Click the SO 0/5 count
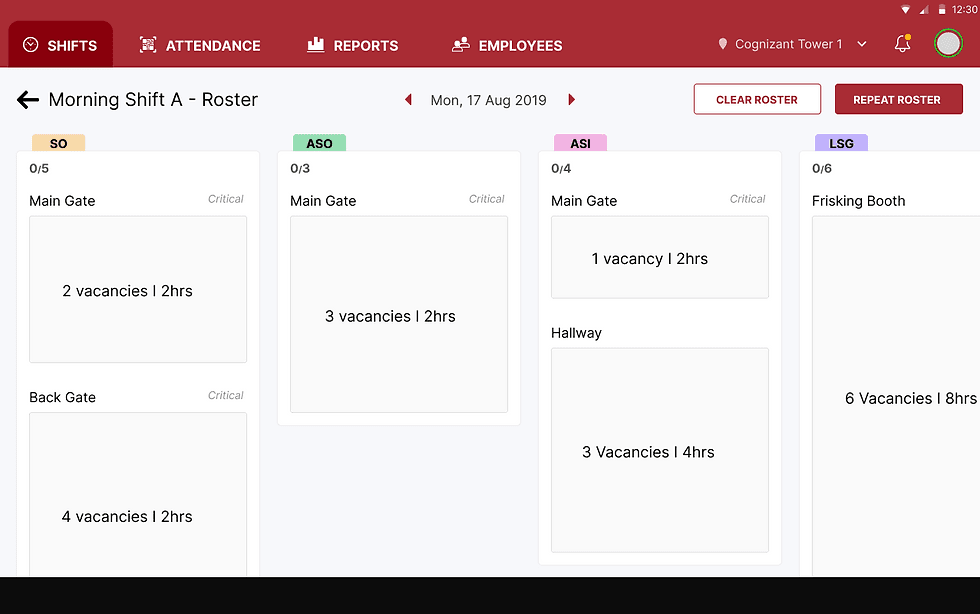This screenshot has height=614, width=980. pyautogui.click(x=39, y=168)
